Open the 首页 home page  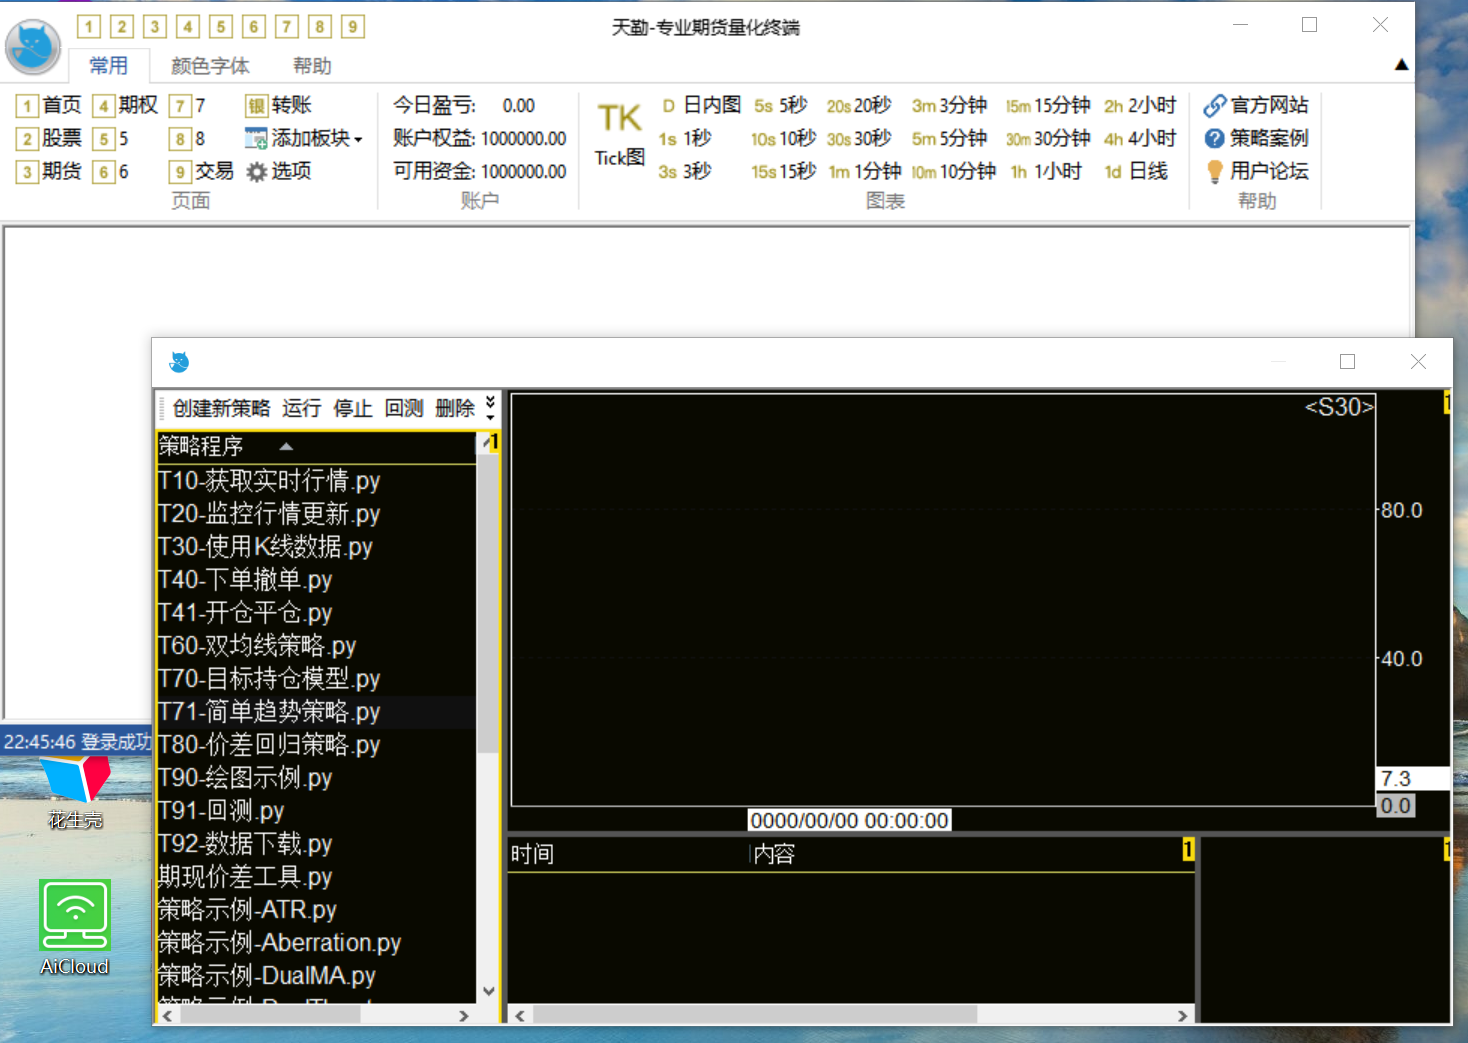(x=49, y=105)
